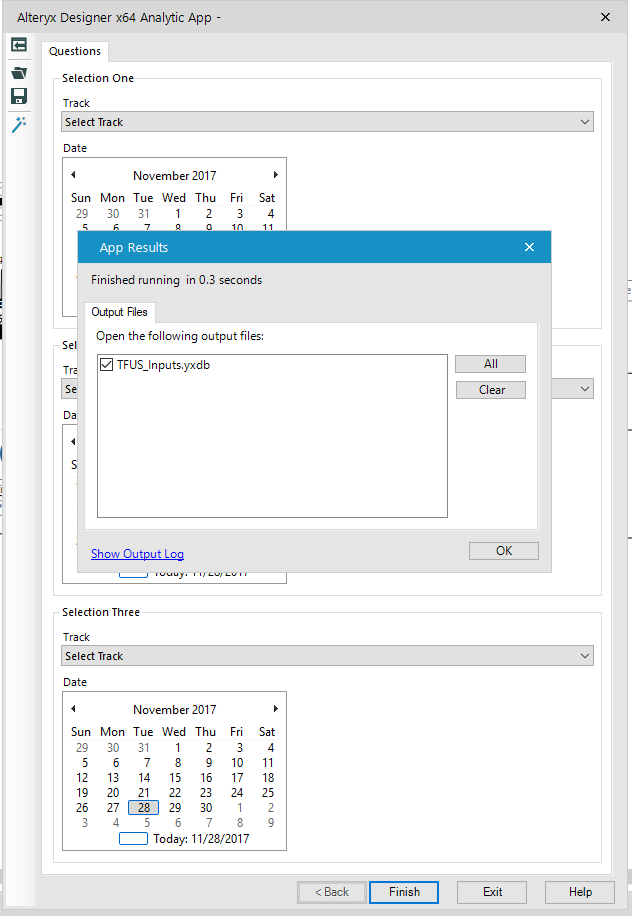Click Today: 11/28/2017 in Selection Three calendar
Image resolution: width=632 pixels, height=916 pixels.
(x=201, y=839)
